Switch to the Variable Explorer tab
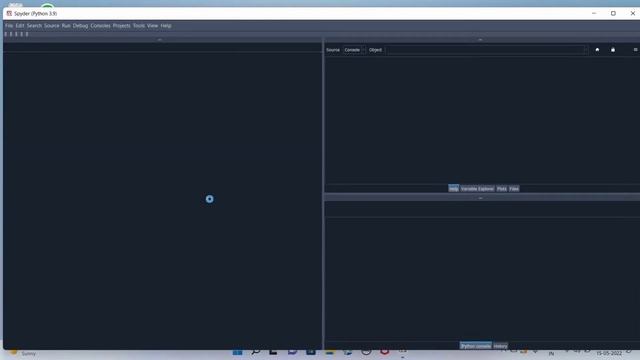This screenshot has width=640, height=360. [x=477, y=189]
